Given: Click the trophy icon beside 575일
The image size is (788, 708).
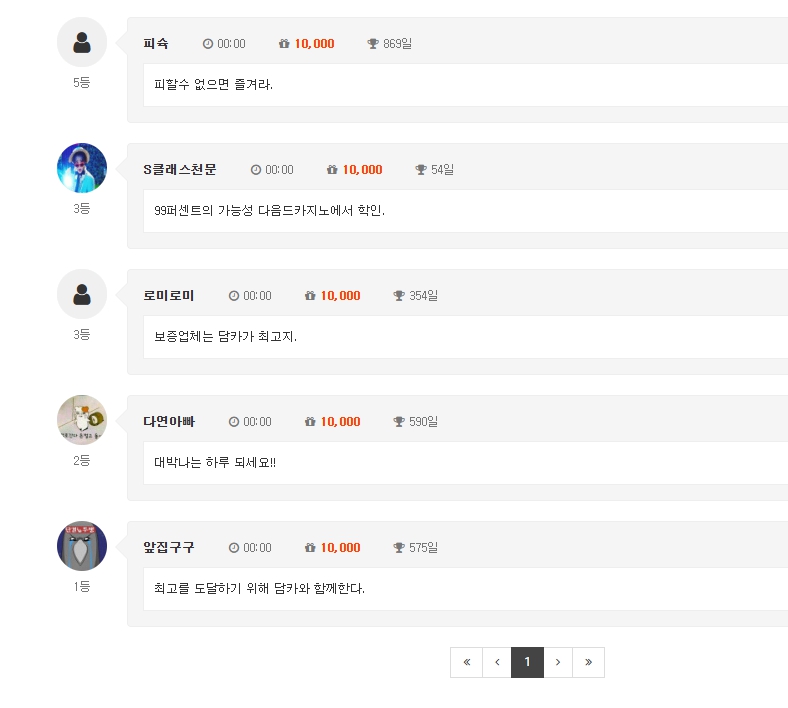Looking at the screenshot, I should point(399,548).
